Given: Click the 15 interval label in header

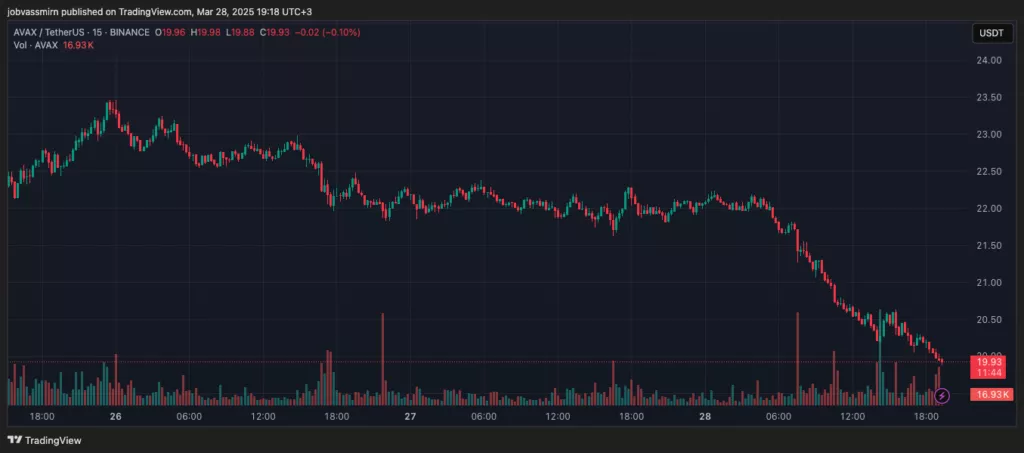Looking at the screenshot, I should pyautogui.click(x=97, y=32).
